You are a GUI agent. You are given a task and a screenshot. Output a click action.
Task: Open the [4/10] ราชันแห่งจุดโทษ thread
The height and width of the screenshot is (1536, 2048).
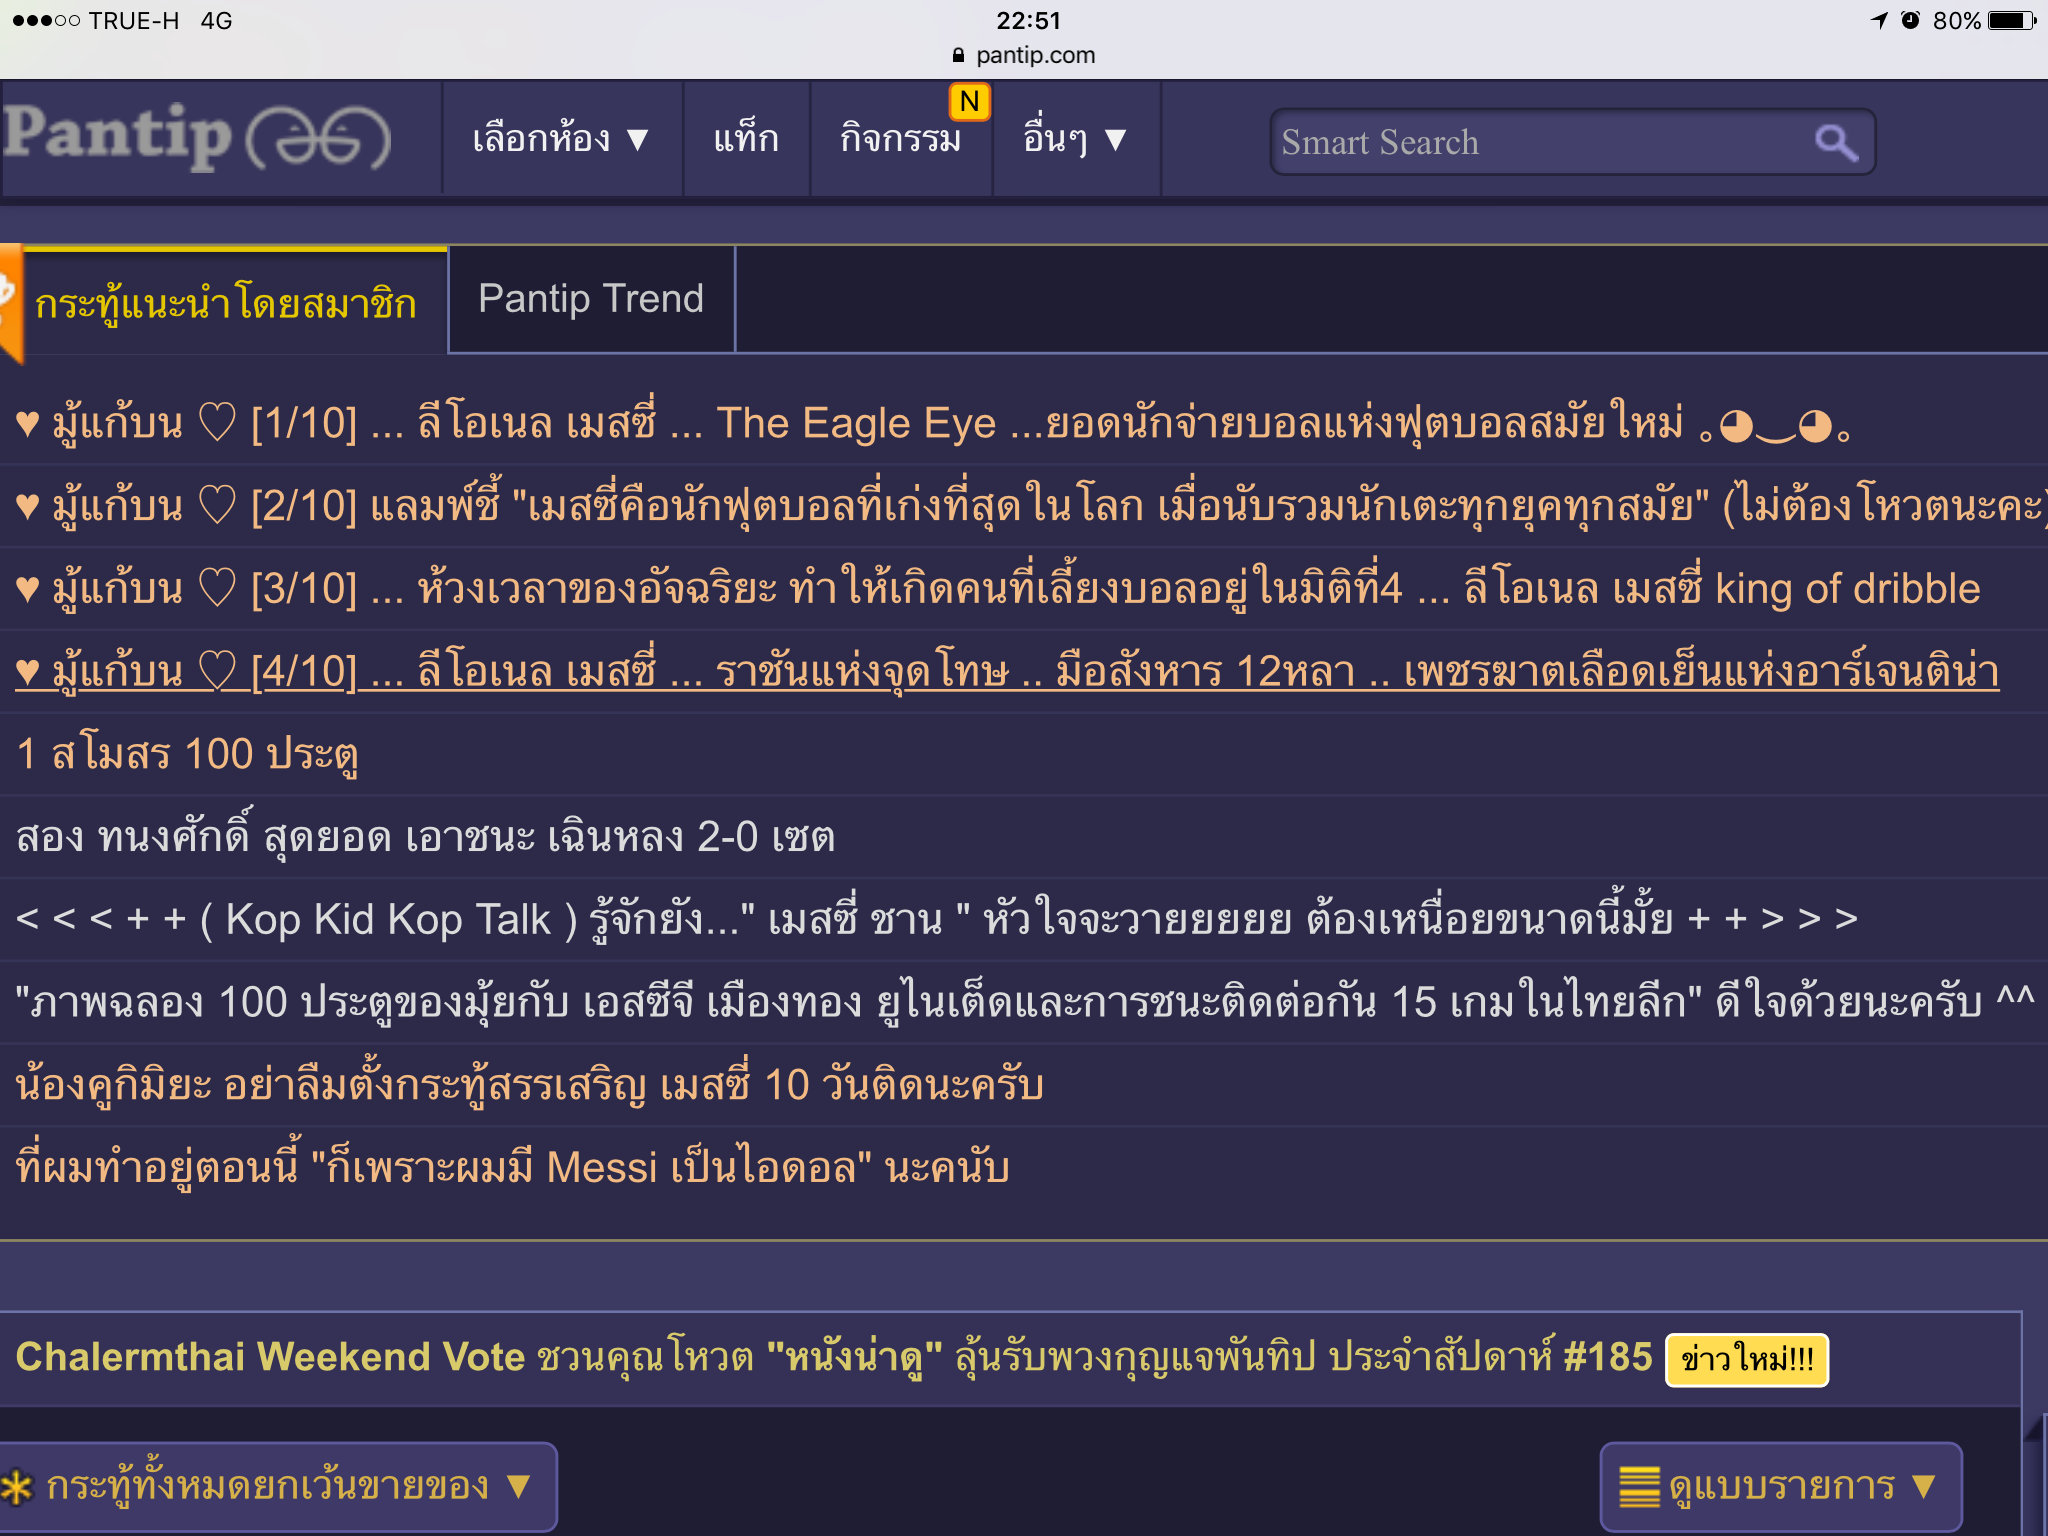(x=1007, y=671)
